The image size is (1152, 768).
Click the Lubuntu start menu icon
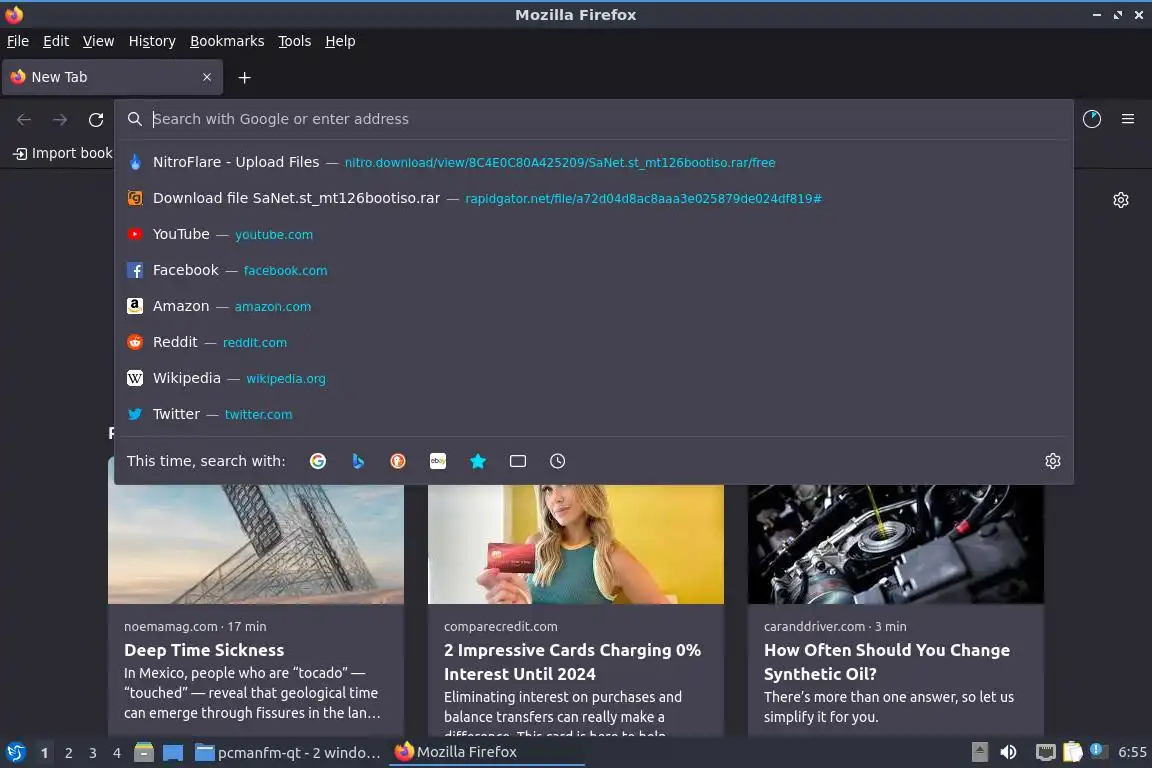(x=16, y=753)
